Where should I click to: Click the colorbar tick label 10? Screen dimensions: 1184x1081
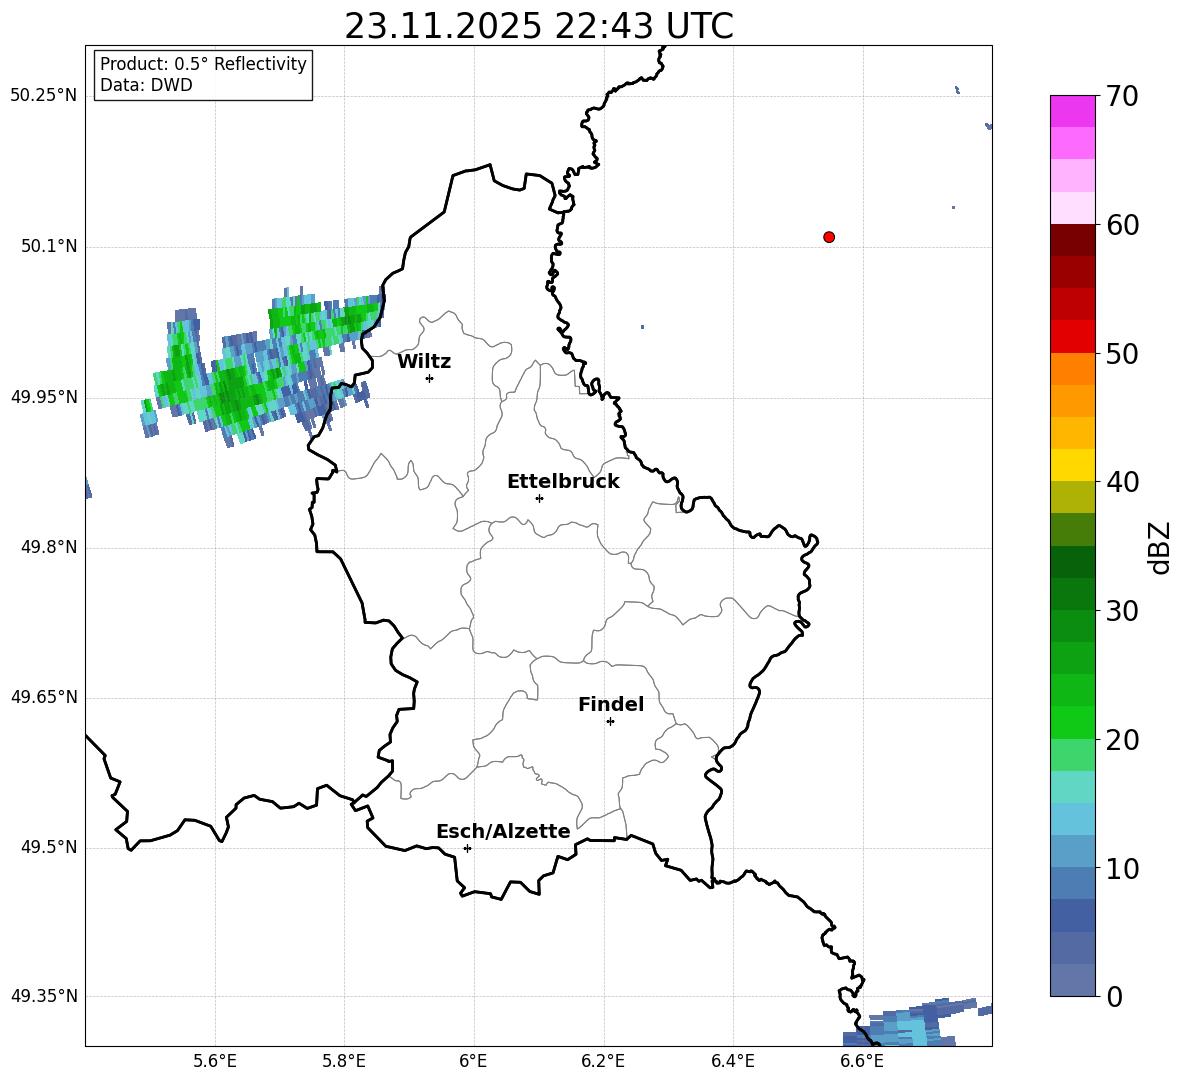click(x=1122, y=868)
